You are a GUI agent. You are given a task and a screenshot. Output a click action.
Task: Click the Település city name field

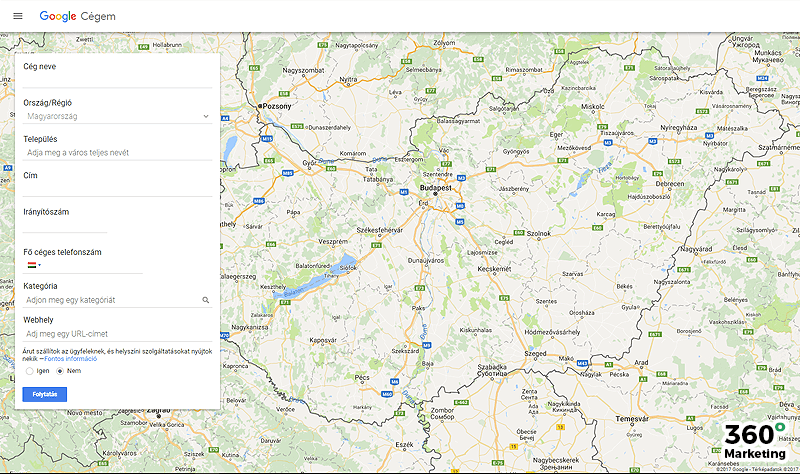117,153
